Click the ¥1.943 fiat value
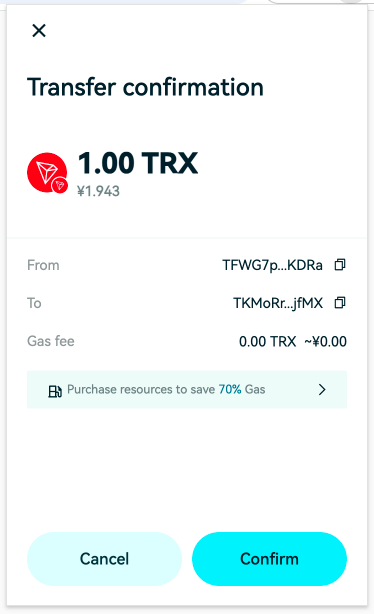 [98, 191]
